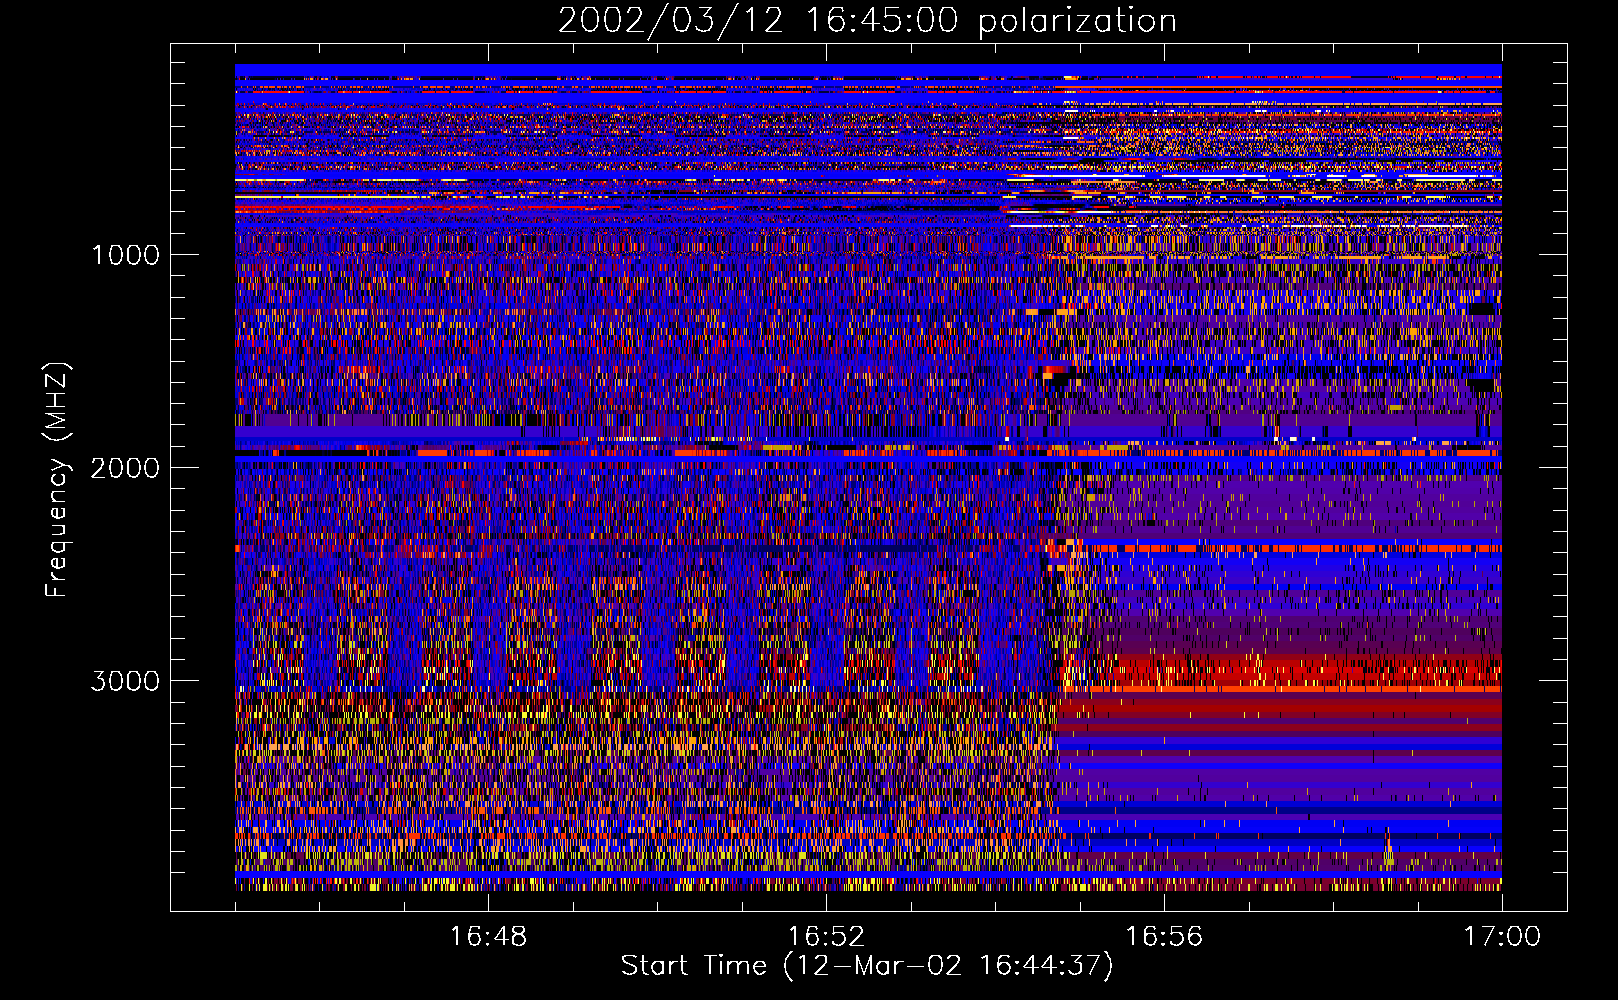Click the 16:48 time tick label

488,937
